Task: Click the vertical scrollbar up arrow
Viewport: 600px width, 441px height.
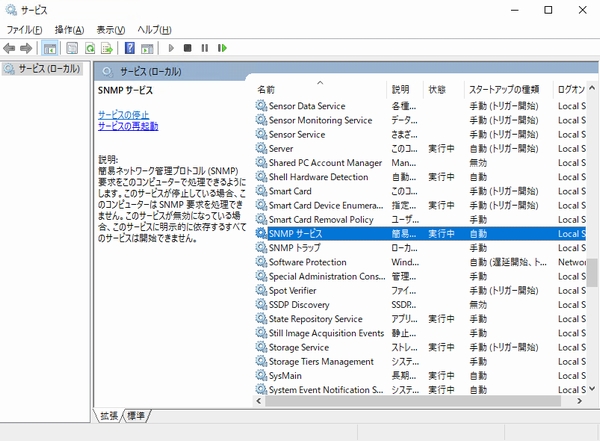Action: pos(592,88)
